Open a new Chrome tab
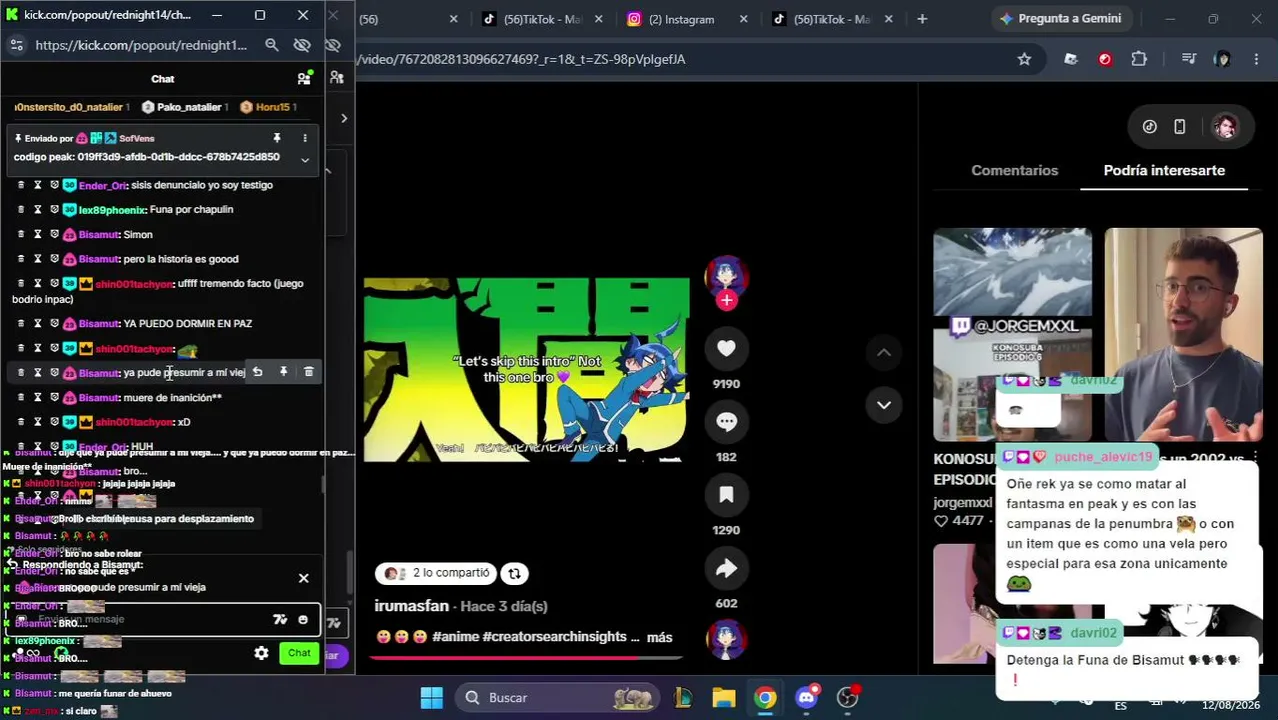 point(922,19)
